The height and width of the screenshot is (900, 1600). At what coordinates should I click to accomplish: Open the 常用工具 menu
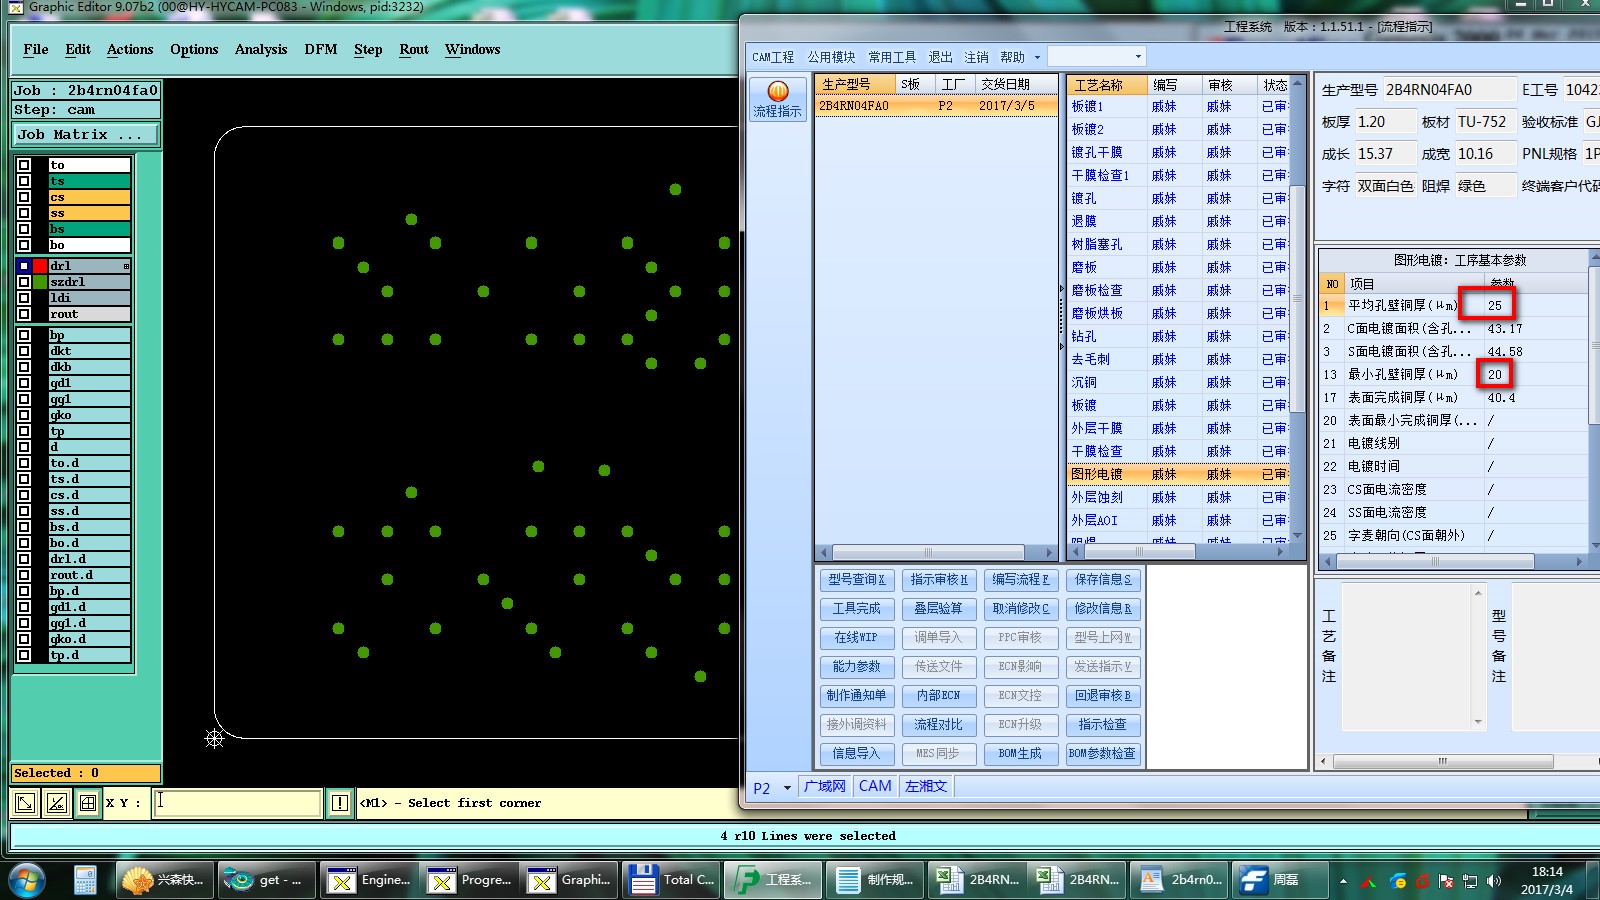coord(892,57)
